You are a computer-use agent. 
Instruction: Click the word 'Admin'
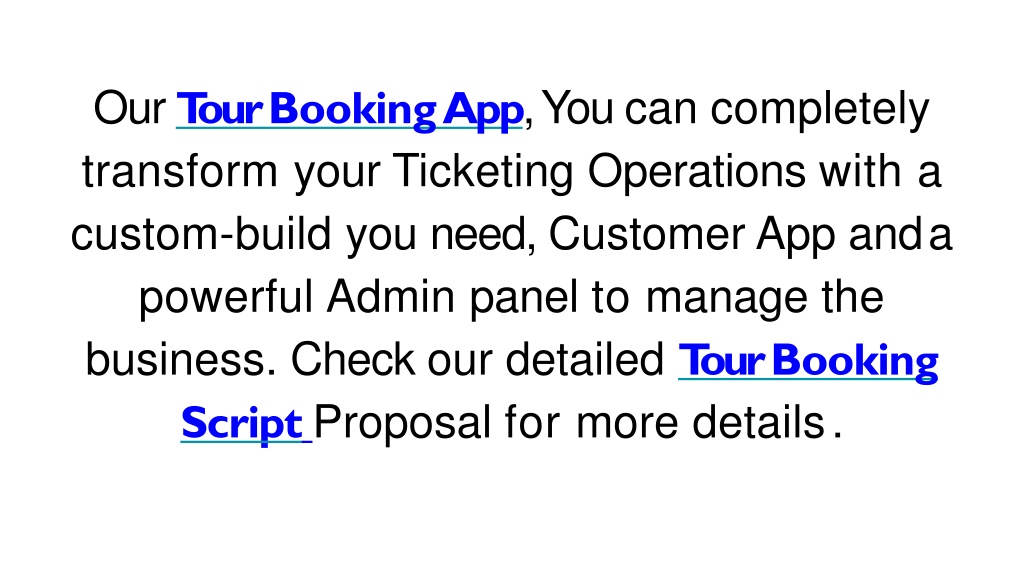pos(391,296)
